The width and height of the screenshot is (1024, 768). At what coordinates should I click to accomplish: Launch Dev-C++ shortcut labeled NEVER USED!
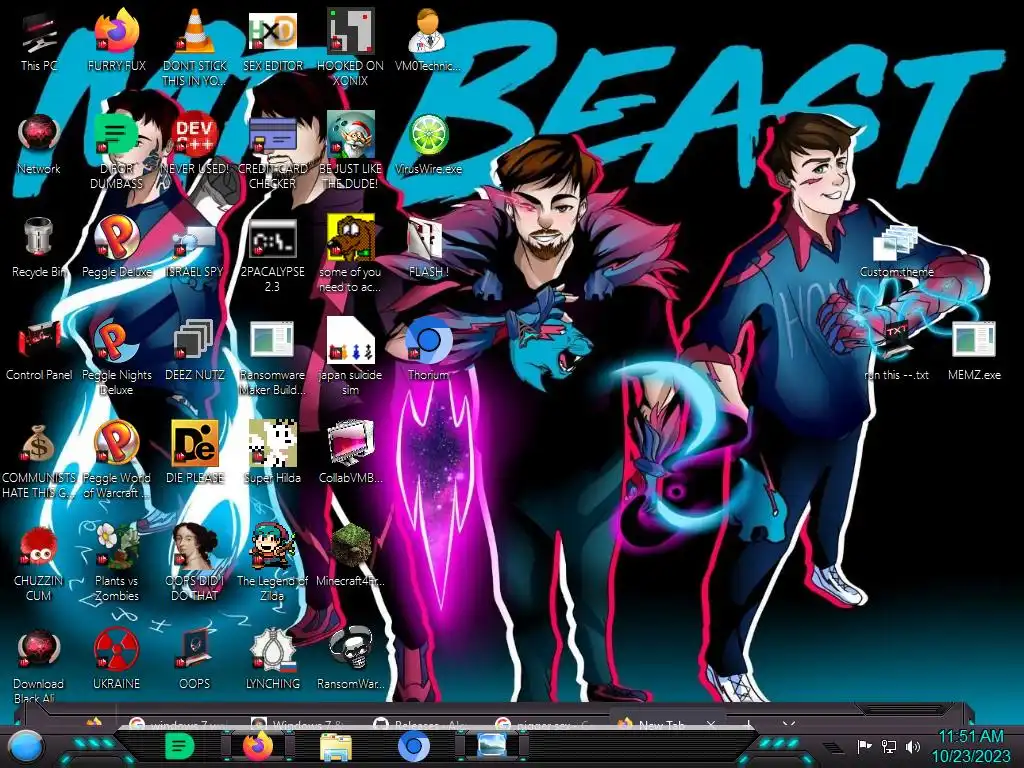click(x=195, y=142)
